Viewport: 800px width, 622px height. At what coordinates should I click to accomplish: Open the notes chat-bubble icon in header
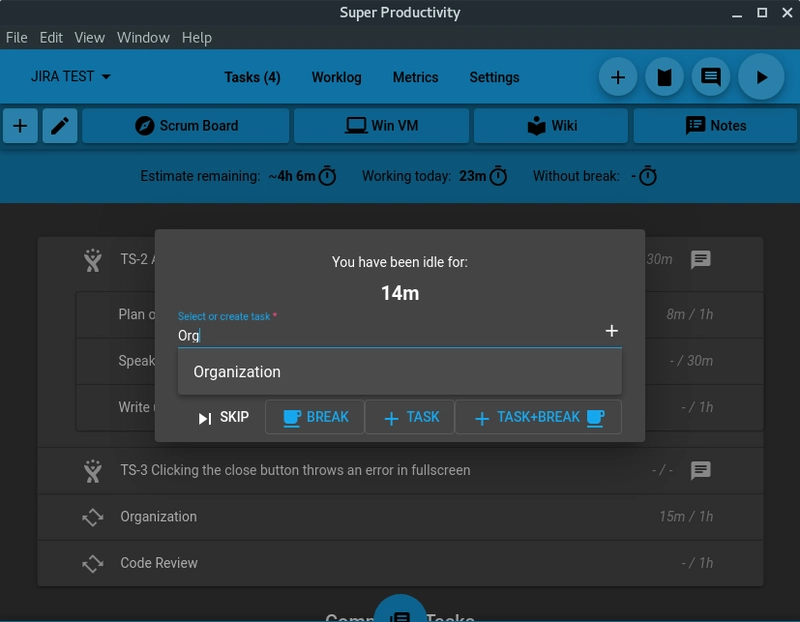coord(711,77)
